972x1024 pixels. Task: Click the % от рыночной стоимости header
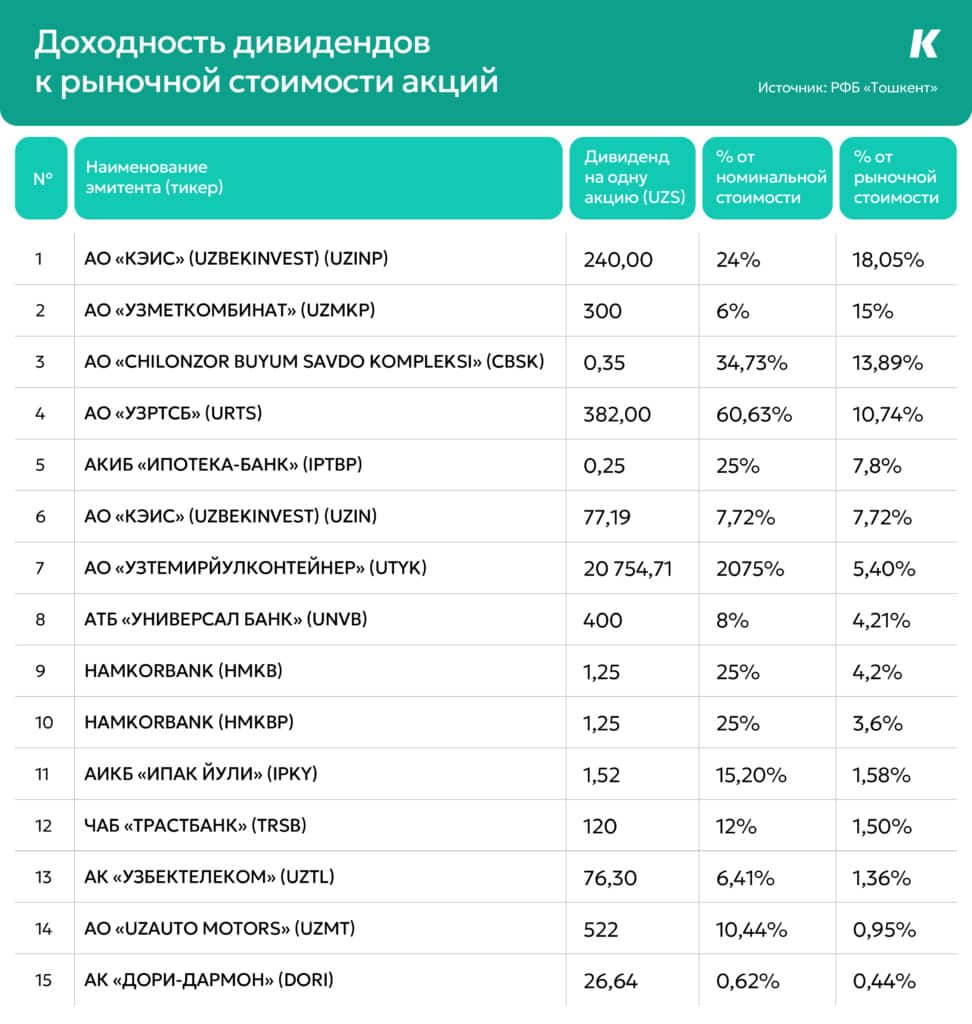[898, 178]
